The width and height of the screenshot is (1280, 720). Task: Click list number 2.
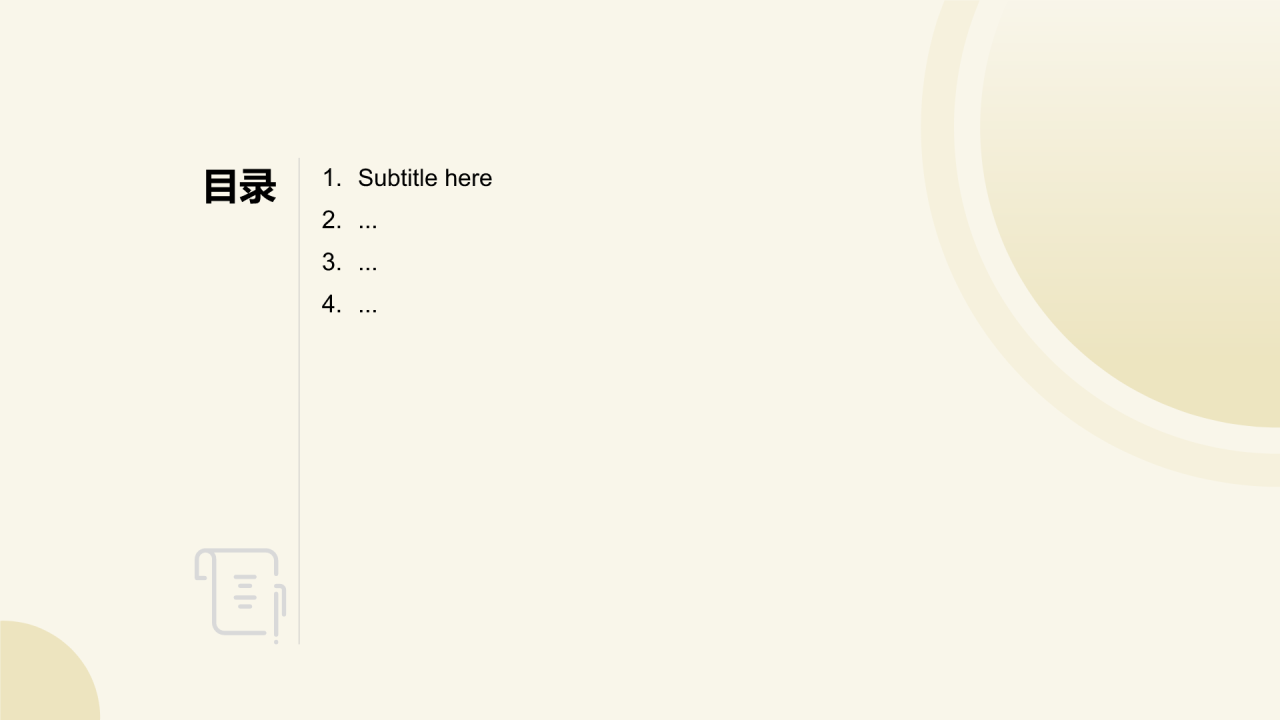pos(331,220)
